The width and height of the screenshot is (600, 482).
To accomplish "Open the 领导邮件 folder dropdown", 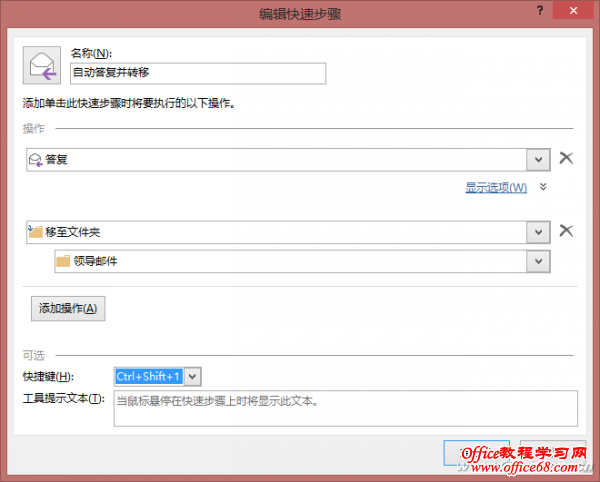I will click(x=538, y=261).
